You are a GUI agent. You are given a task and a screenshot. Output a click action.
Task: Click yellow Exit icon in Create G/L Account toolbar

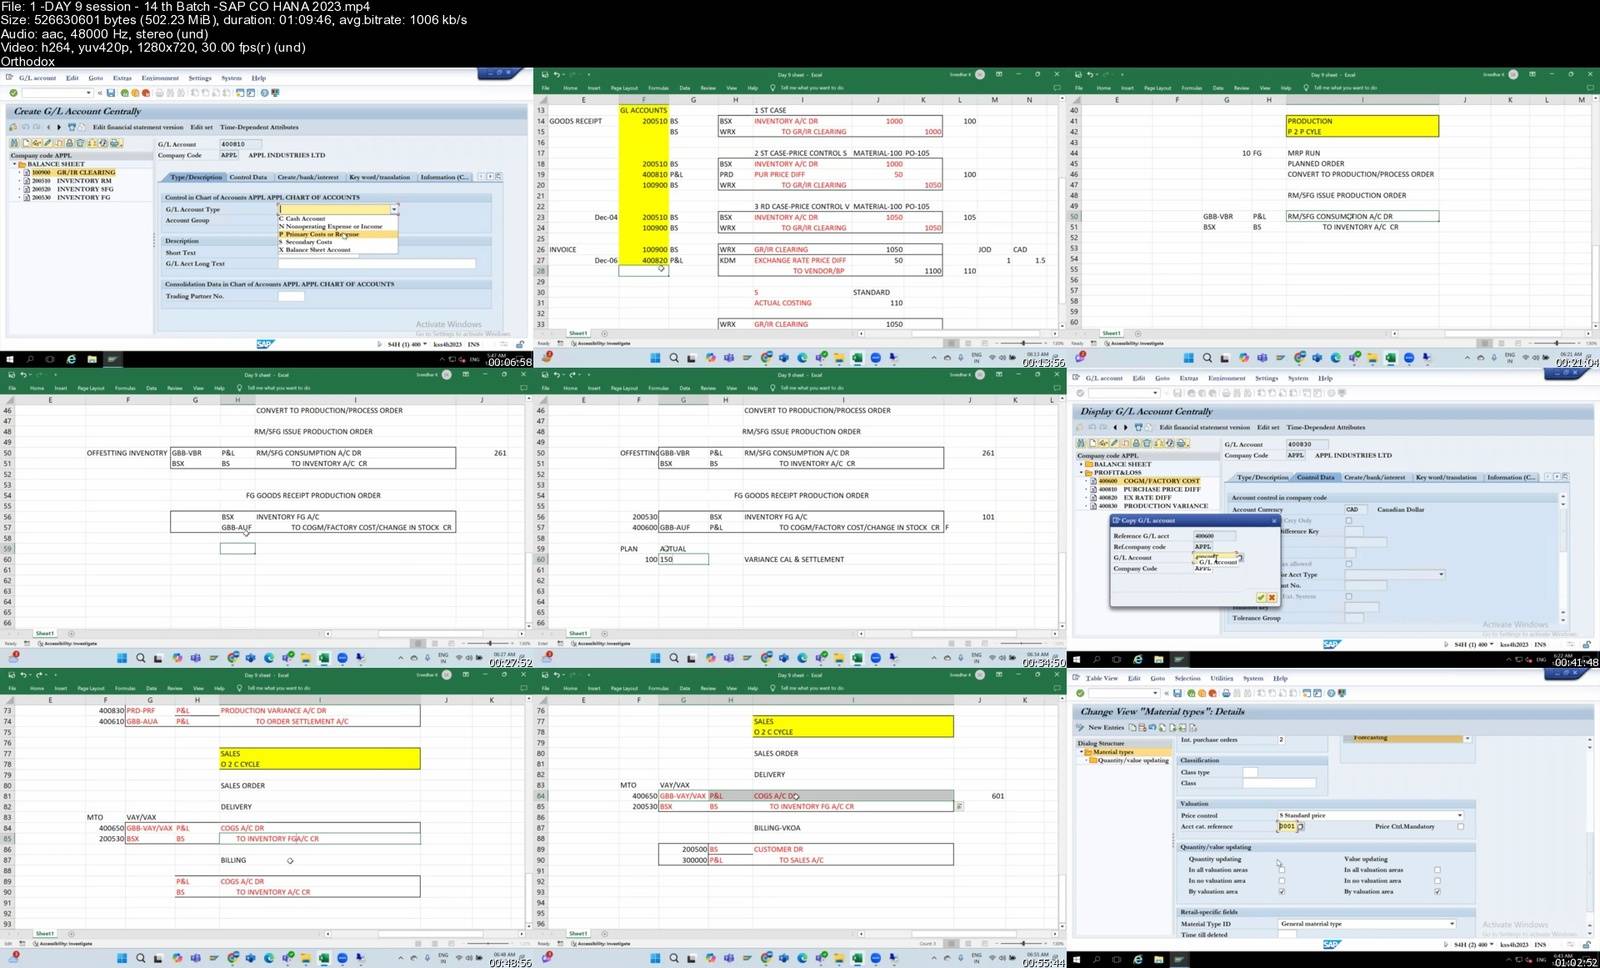coord(135,93)
